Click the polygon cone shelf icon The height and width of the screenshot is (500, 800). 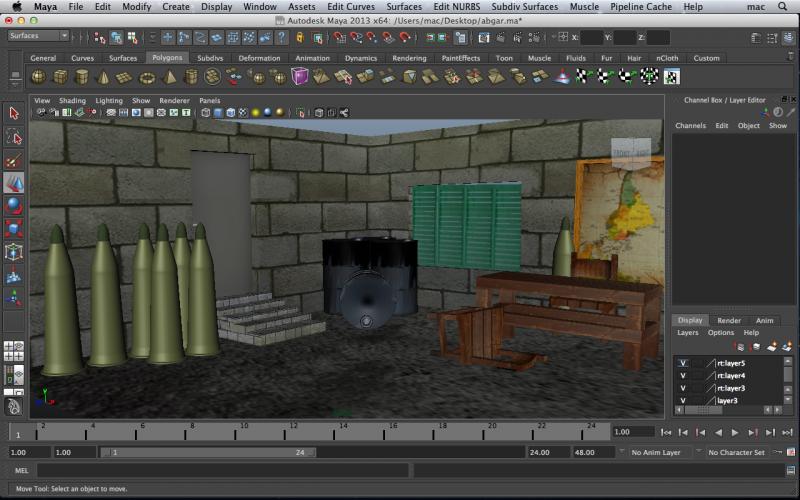click(104, 77)
